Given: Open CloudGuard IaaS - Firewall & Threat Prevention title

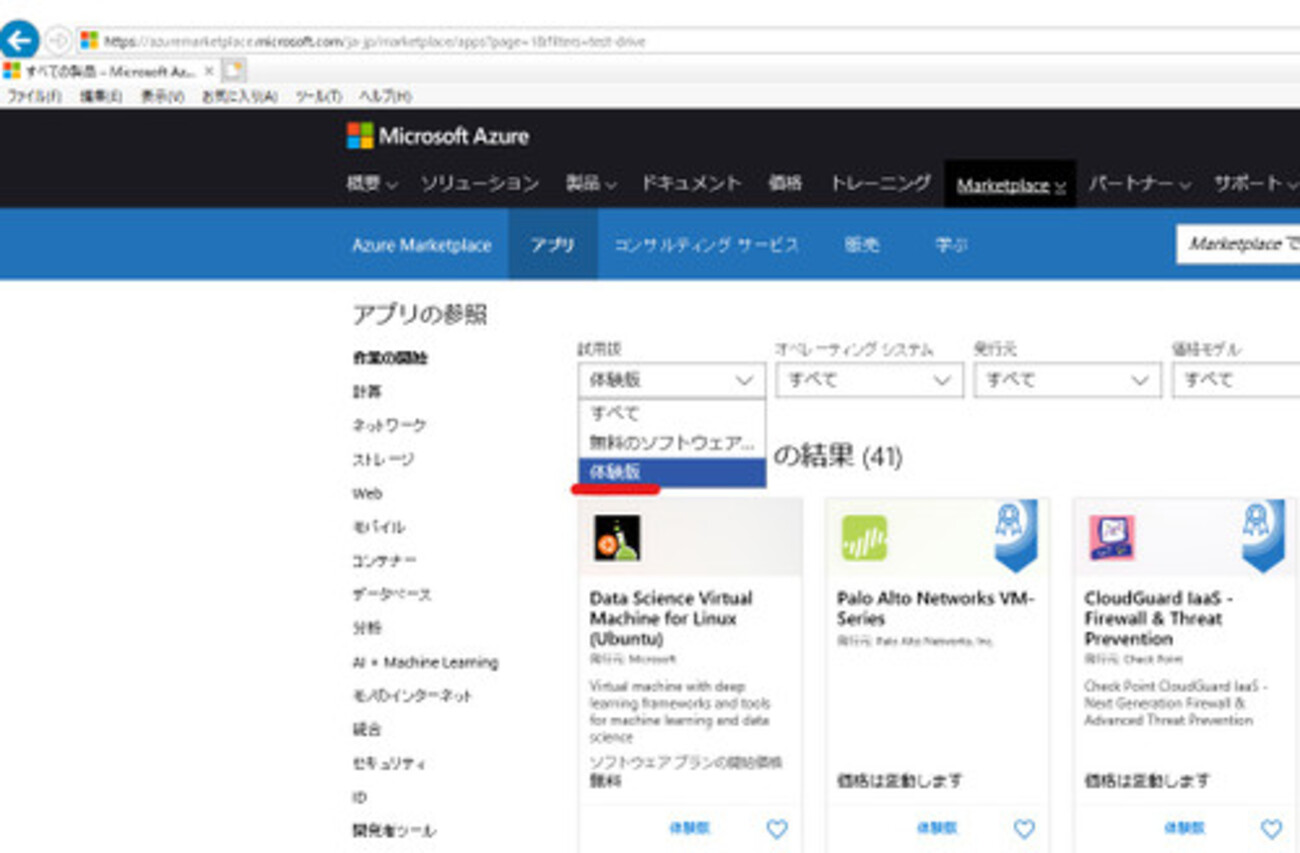Looking at the screenshot, I should point(1158,618).
